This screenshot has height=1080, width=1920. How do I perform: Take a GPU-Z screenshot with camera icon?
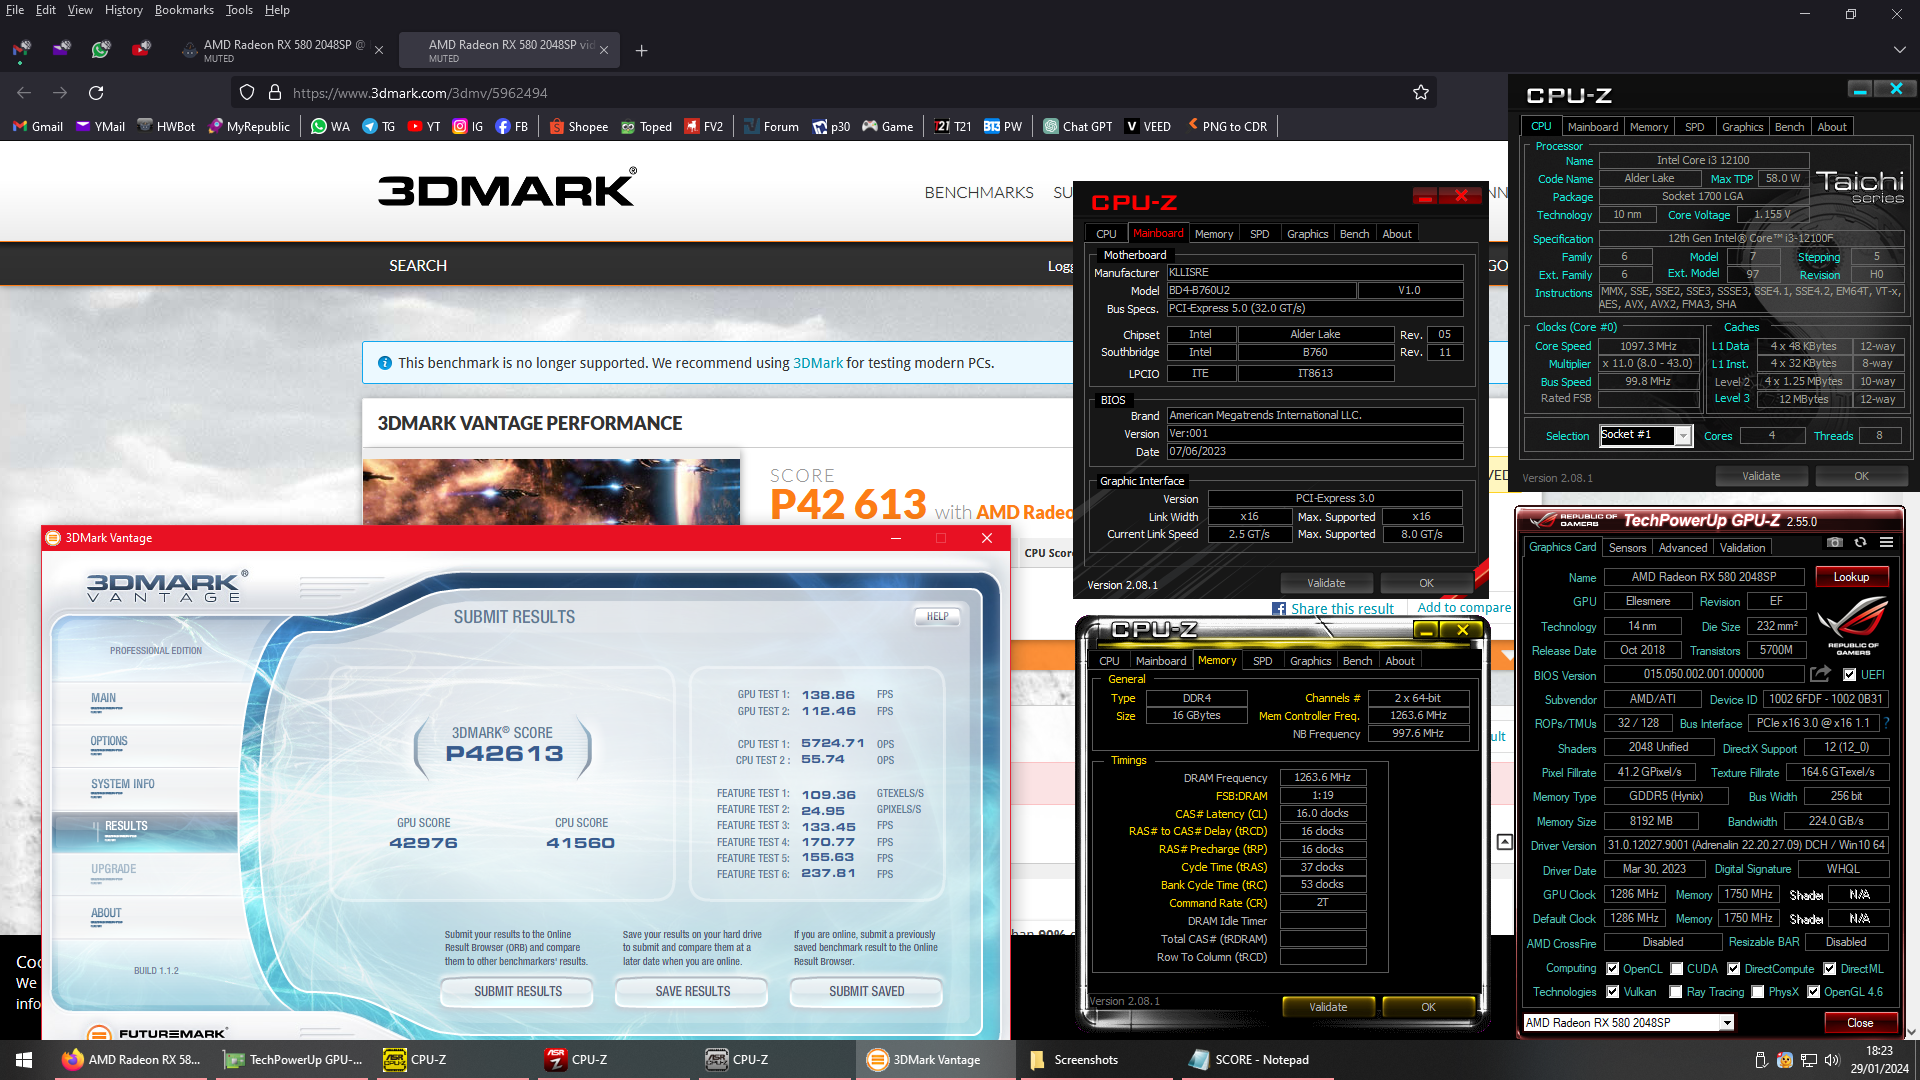(x=1834, y=542)
